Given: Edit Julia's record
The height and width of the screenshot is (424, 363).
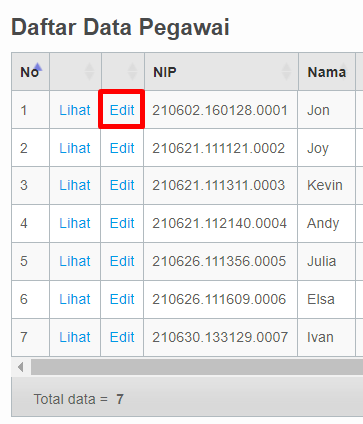Looking at the screenshot, I should pos(122,261).
